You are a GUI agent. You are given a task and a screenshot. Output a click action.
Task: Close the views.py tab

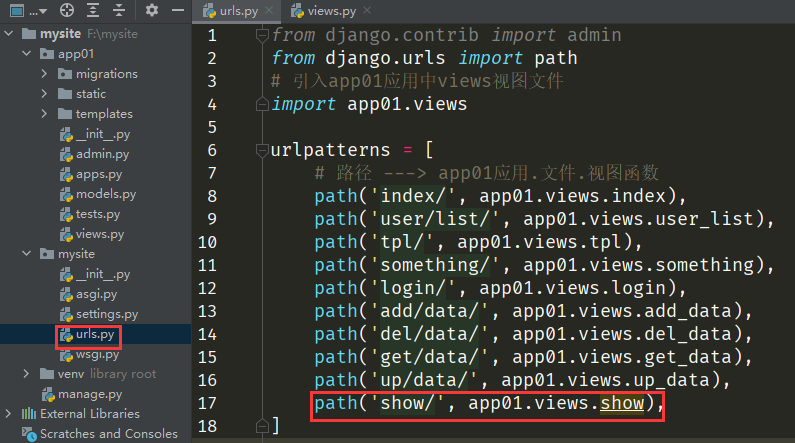click(367, 10)
